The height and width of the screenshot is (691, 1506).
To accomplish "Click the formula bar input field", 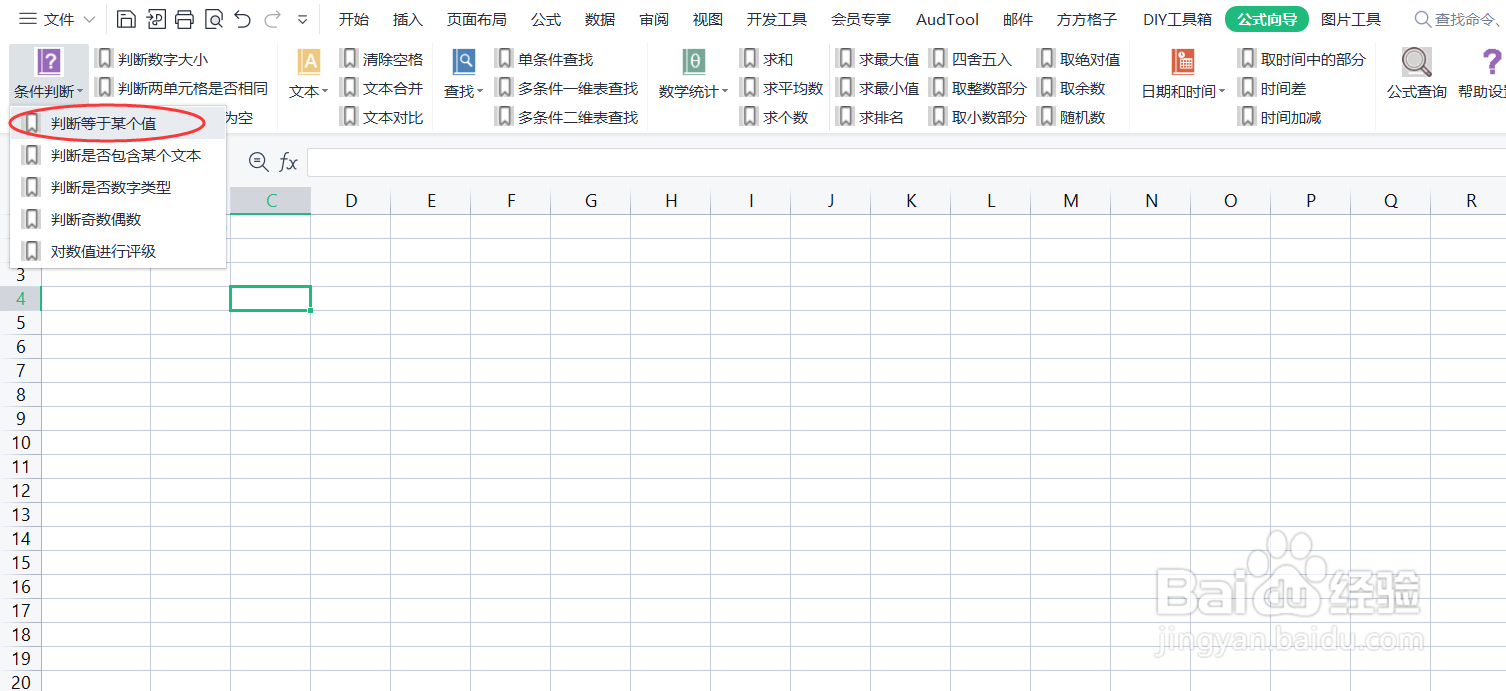I will (x=906, y=162).
